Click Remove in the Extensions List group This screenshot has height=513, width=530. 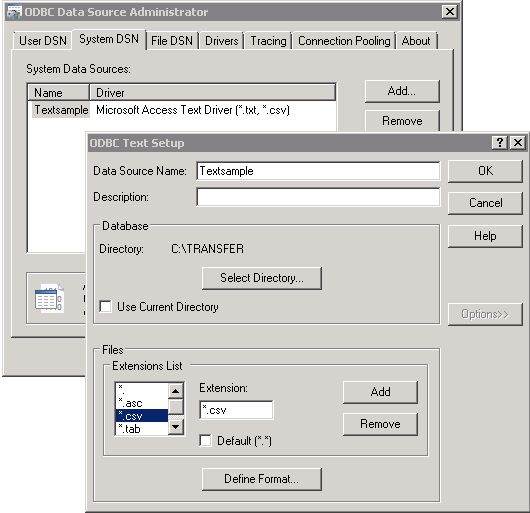click(x=380, y=424)
